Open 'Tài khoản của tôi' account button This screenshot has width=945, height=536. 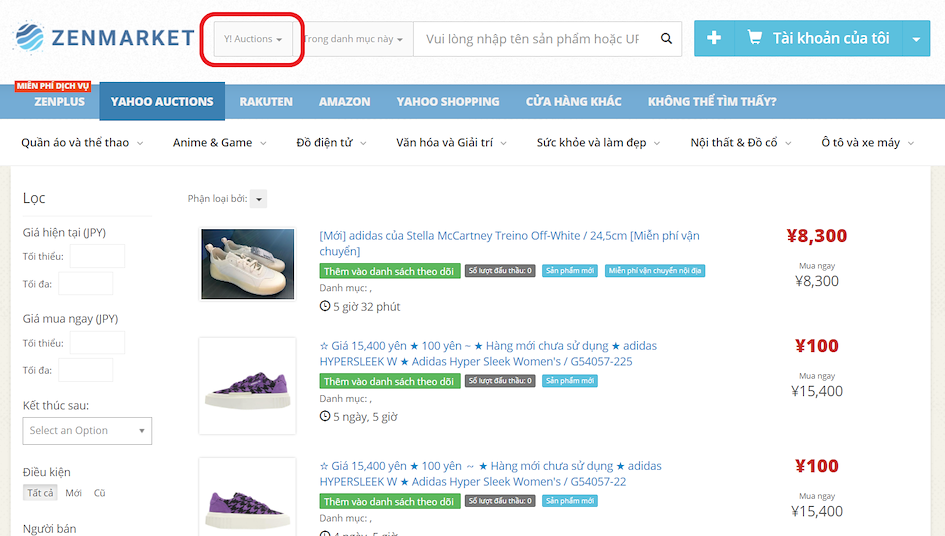coord(818,38)
